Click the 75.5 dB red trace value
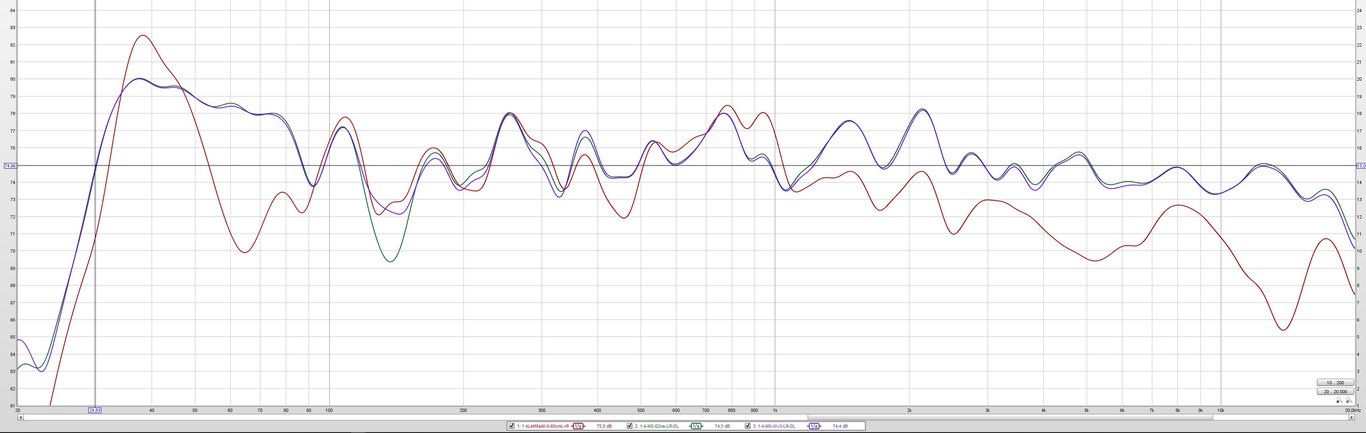 pyautogui.click(x=604, y=426)
